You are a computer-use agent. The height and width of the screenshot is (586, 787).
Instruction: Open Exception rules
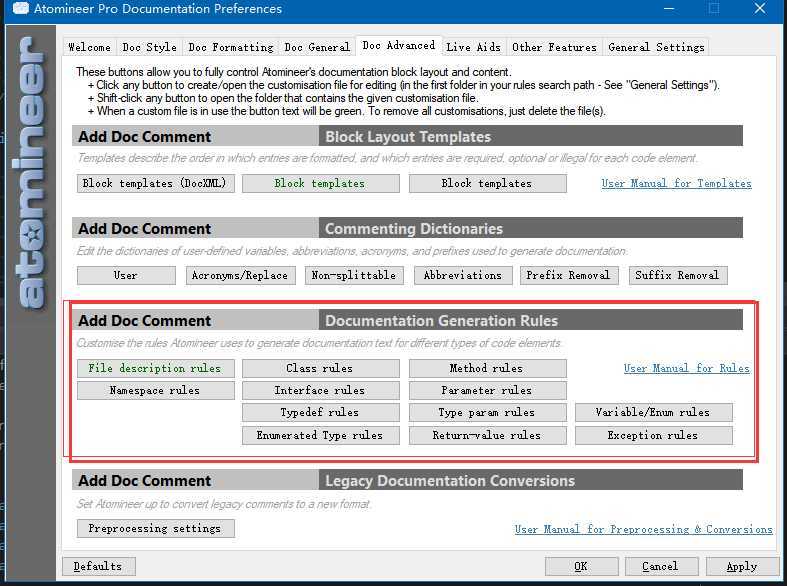[x=653, y=435]
